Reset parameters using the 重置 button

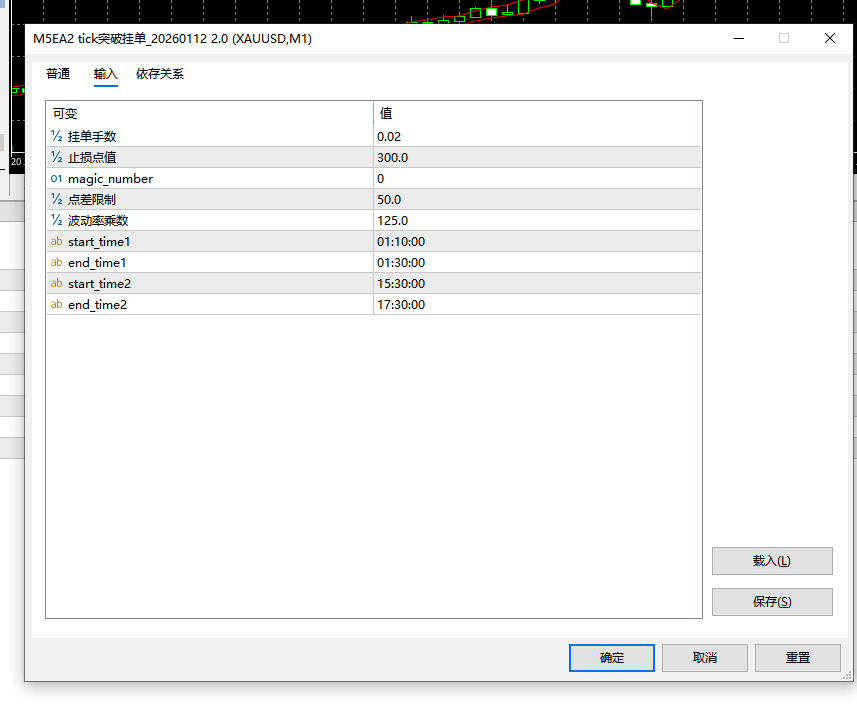[797, 657]
